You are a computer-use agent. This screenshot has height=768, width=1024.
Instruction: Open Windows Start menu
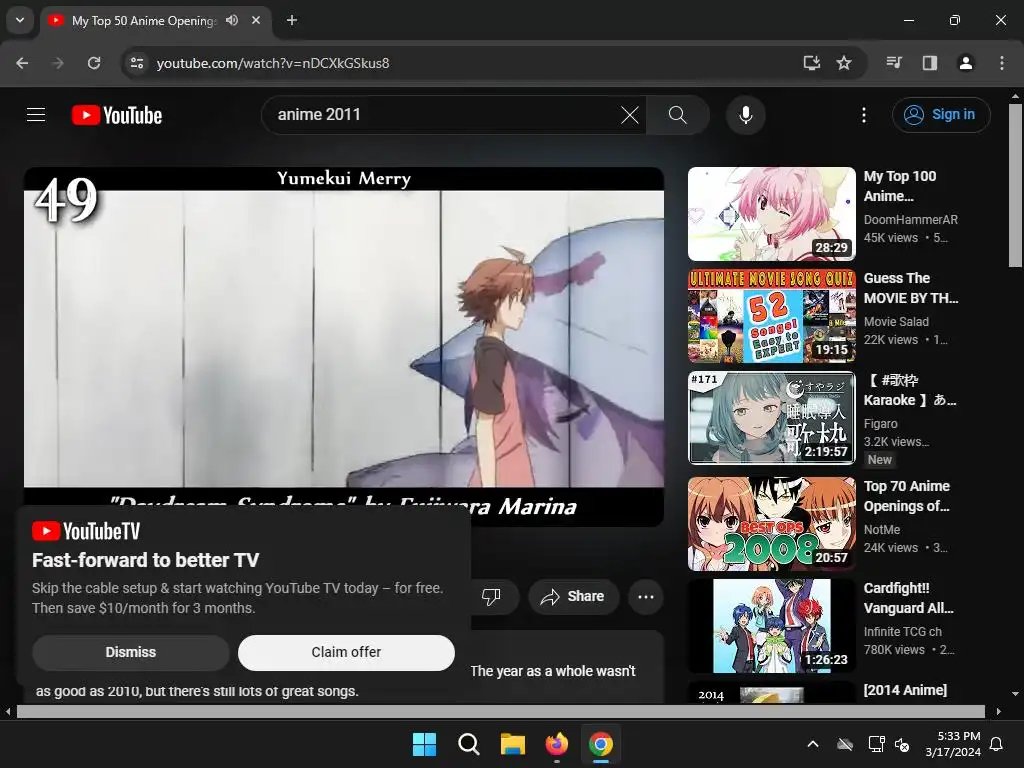424,744
